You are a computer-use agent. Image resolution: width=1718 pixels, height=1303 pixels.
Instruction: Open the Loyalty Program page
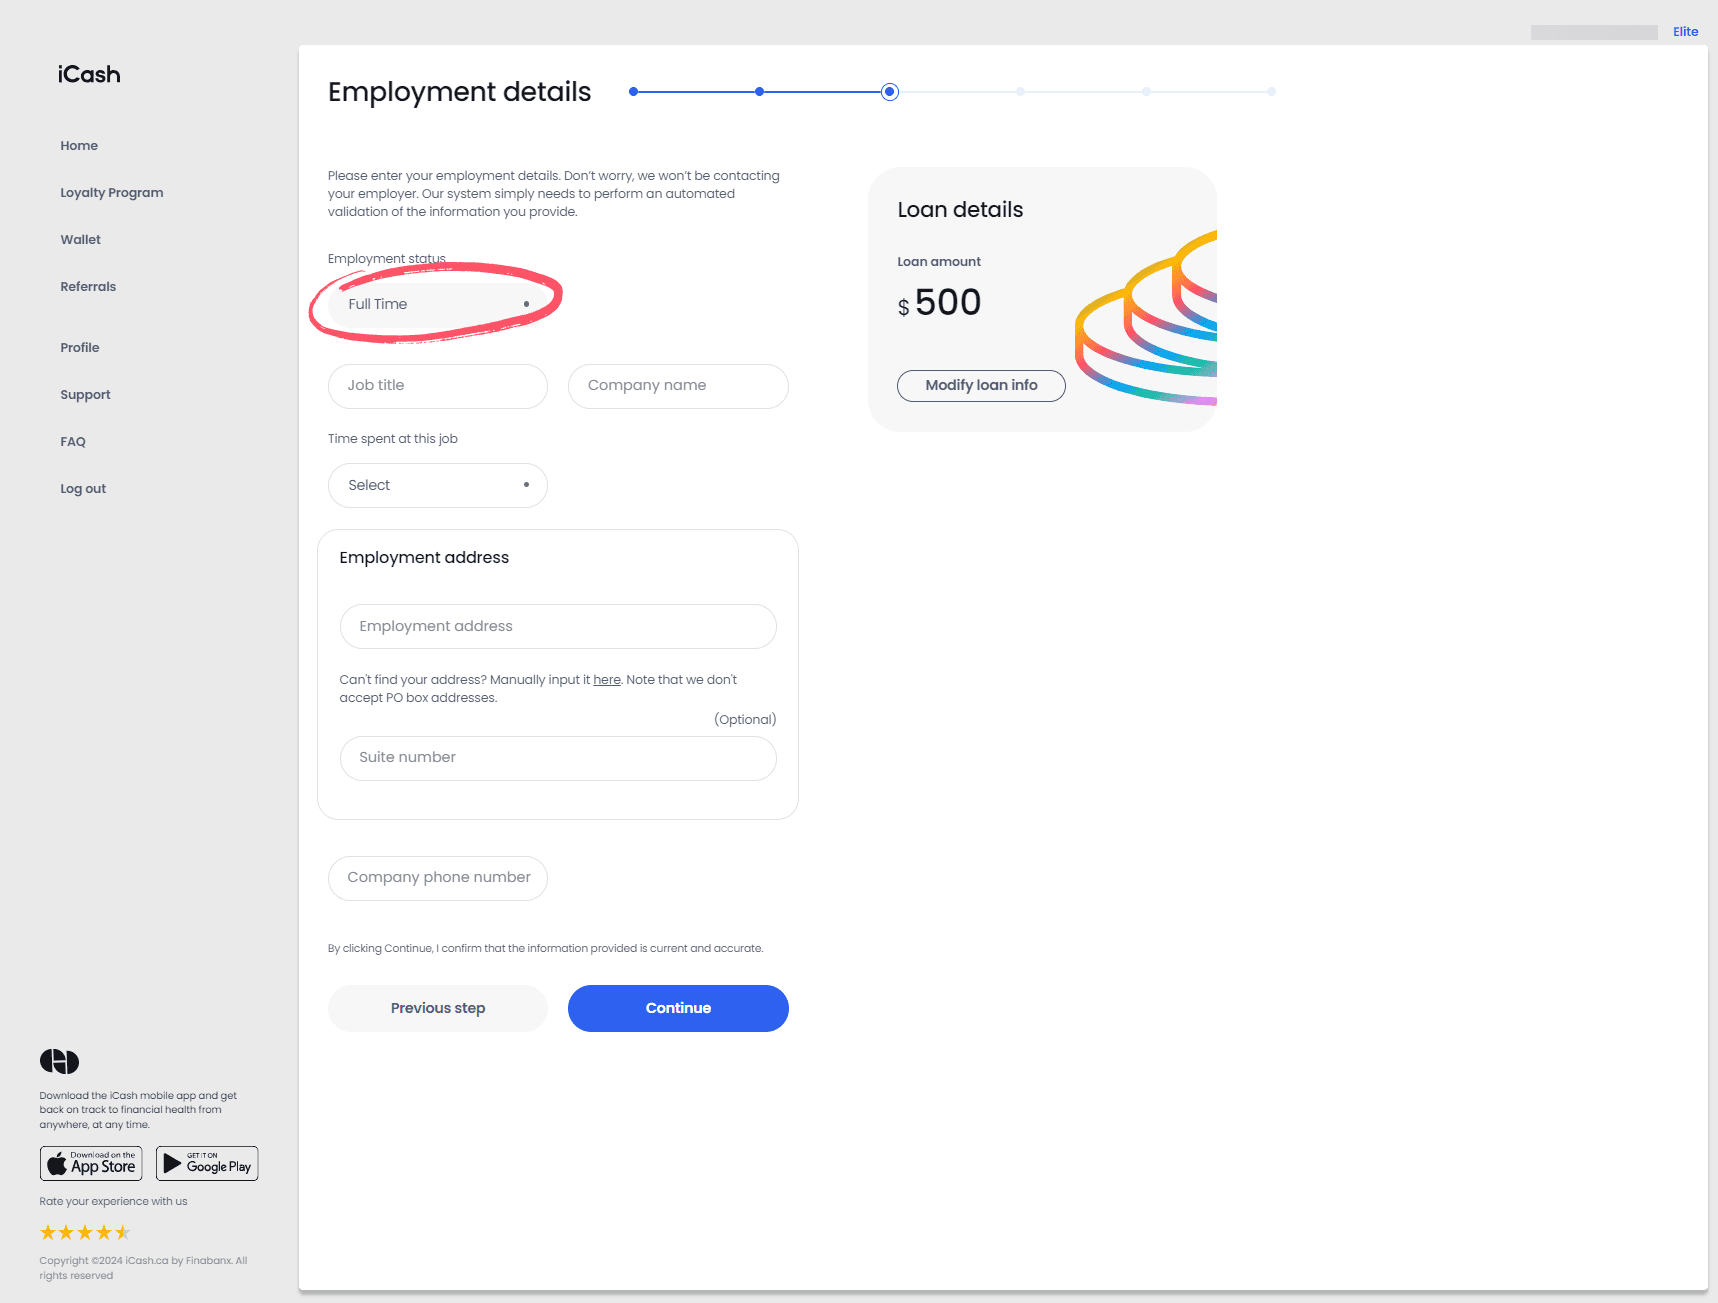tap(111, 193)
